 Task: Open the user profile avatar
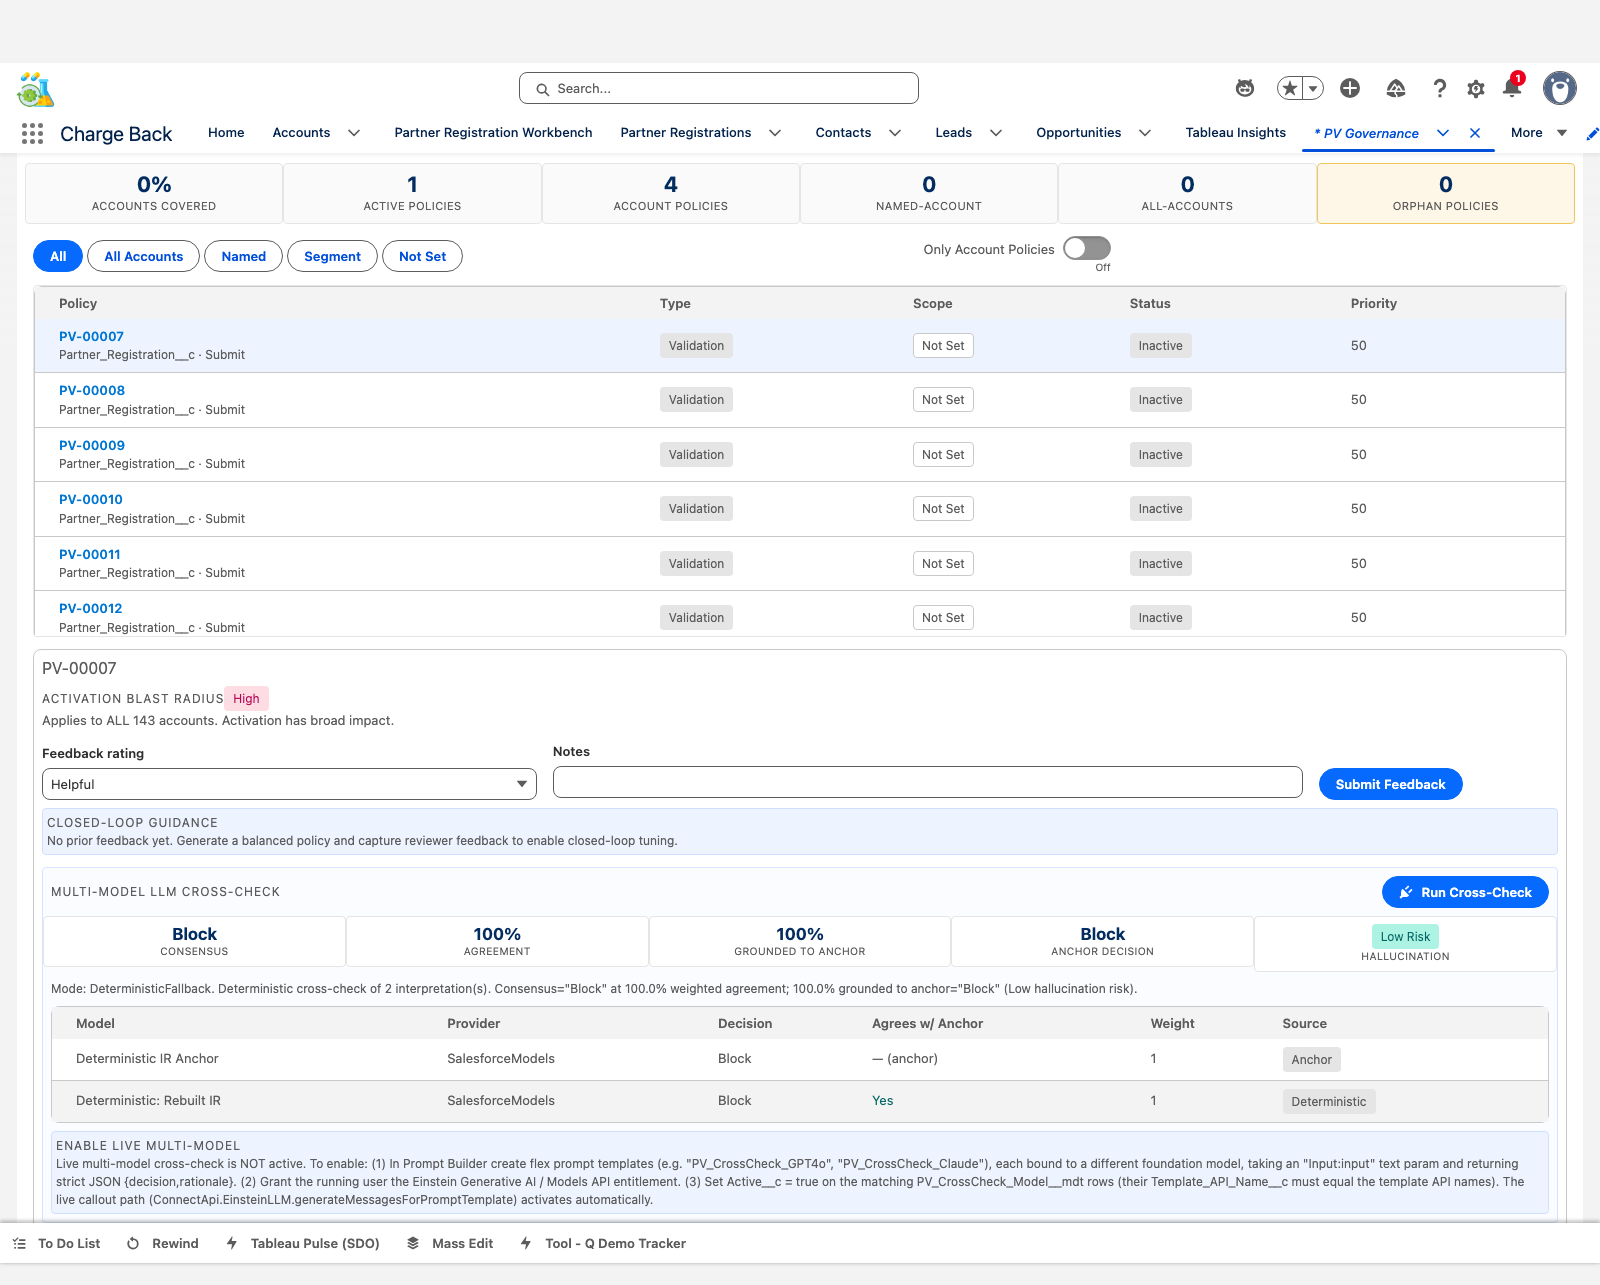coord(1560,88)
